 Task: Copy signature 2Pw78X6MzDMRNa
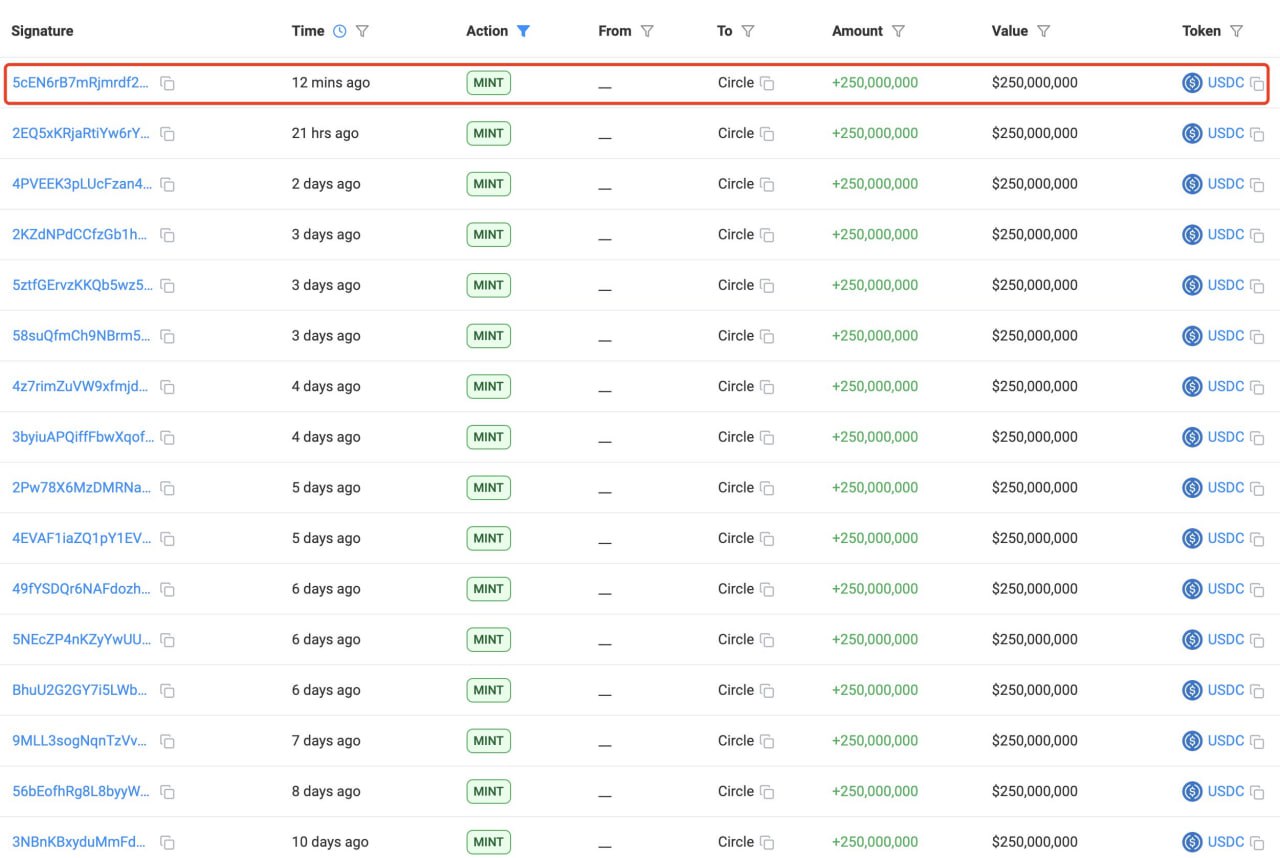coord(168,489)
